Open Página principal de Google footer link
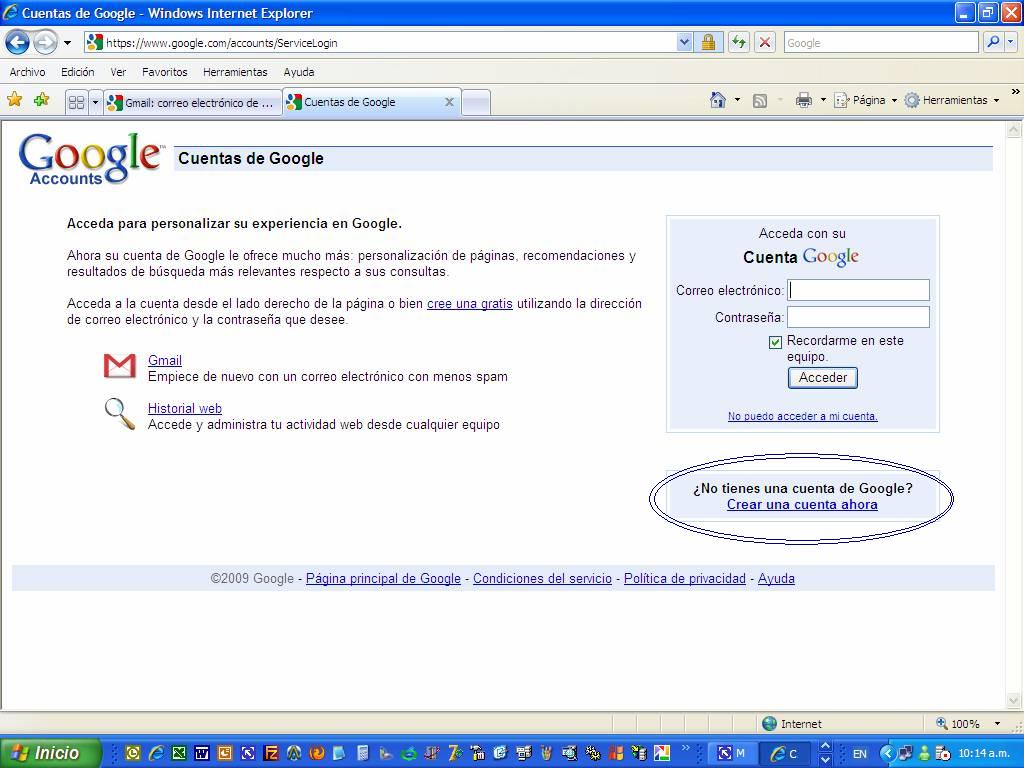This screenshot has width=1024, height=768. click(x=383, y=579)
